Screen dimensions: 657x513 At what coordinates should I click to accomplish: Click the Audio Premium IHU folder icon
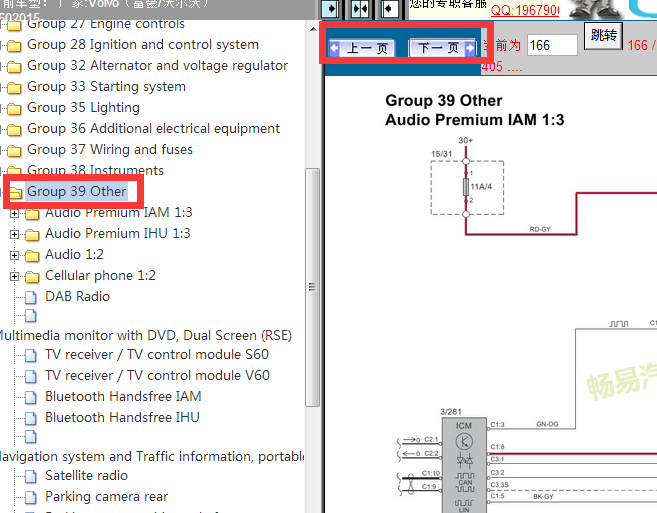click(x=32, y=234)
